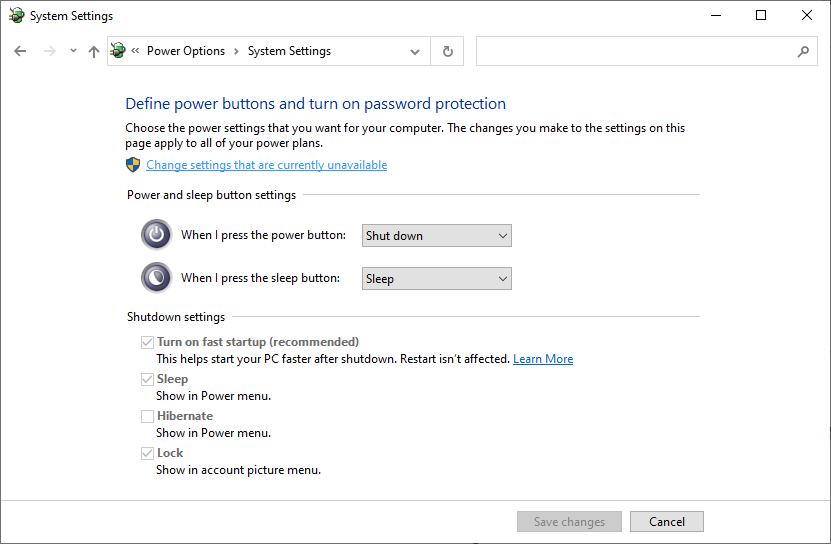Open the sleep button action dropdown
The height and width of the screenshot is (544, 831).
pos(436,279)
